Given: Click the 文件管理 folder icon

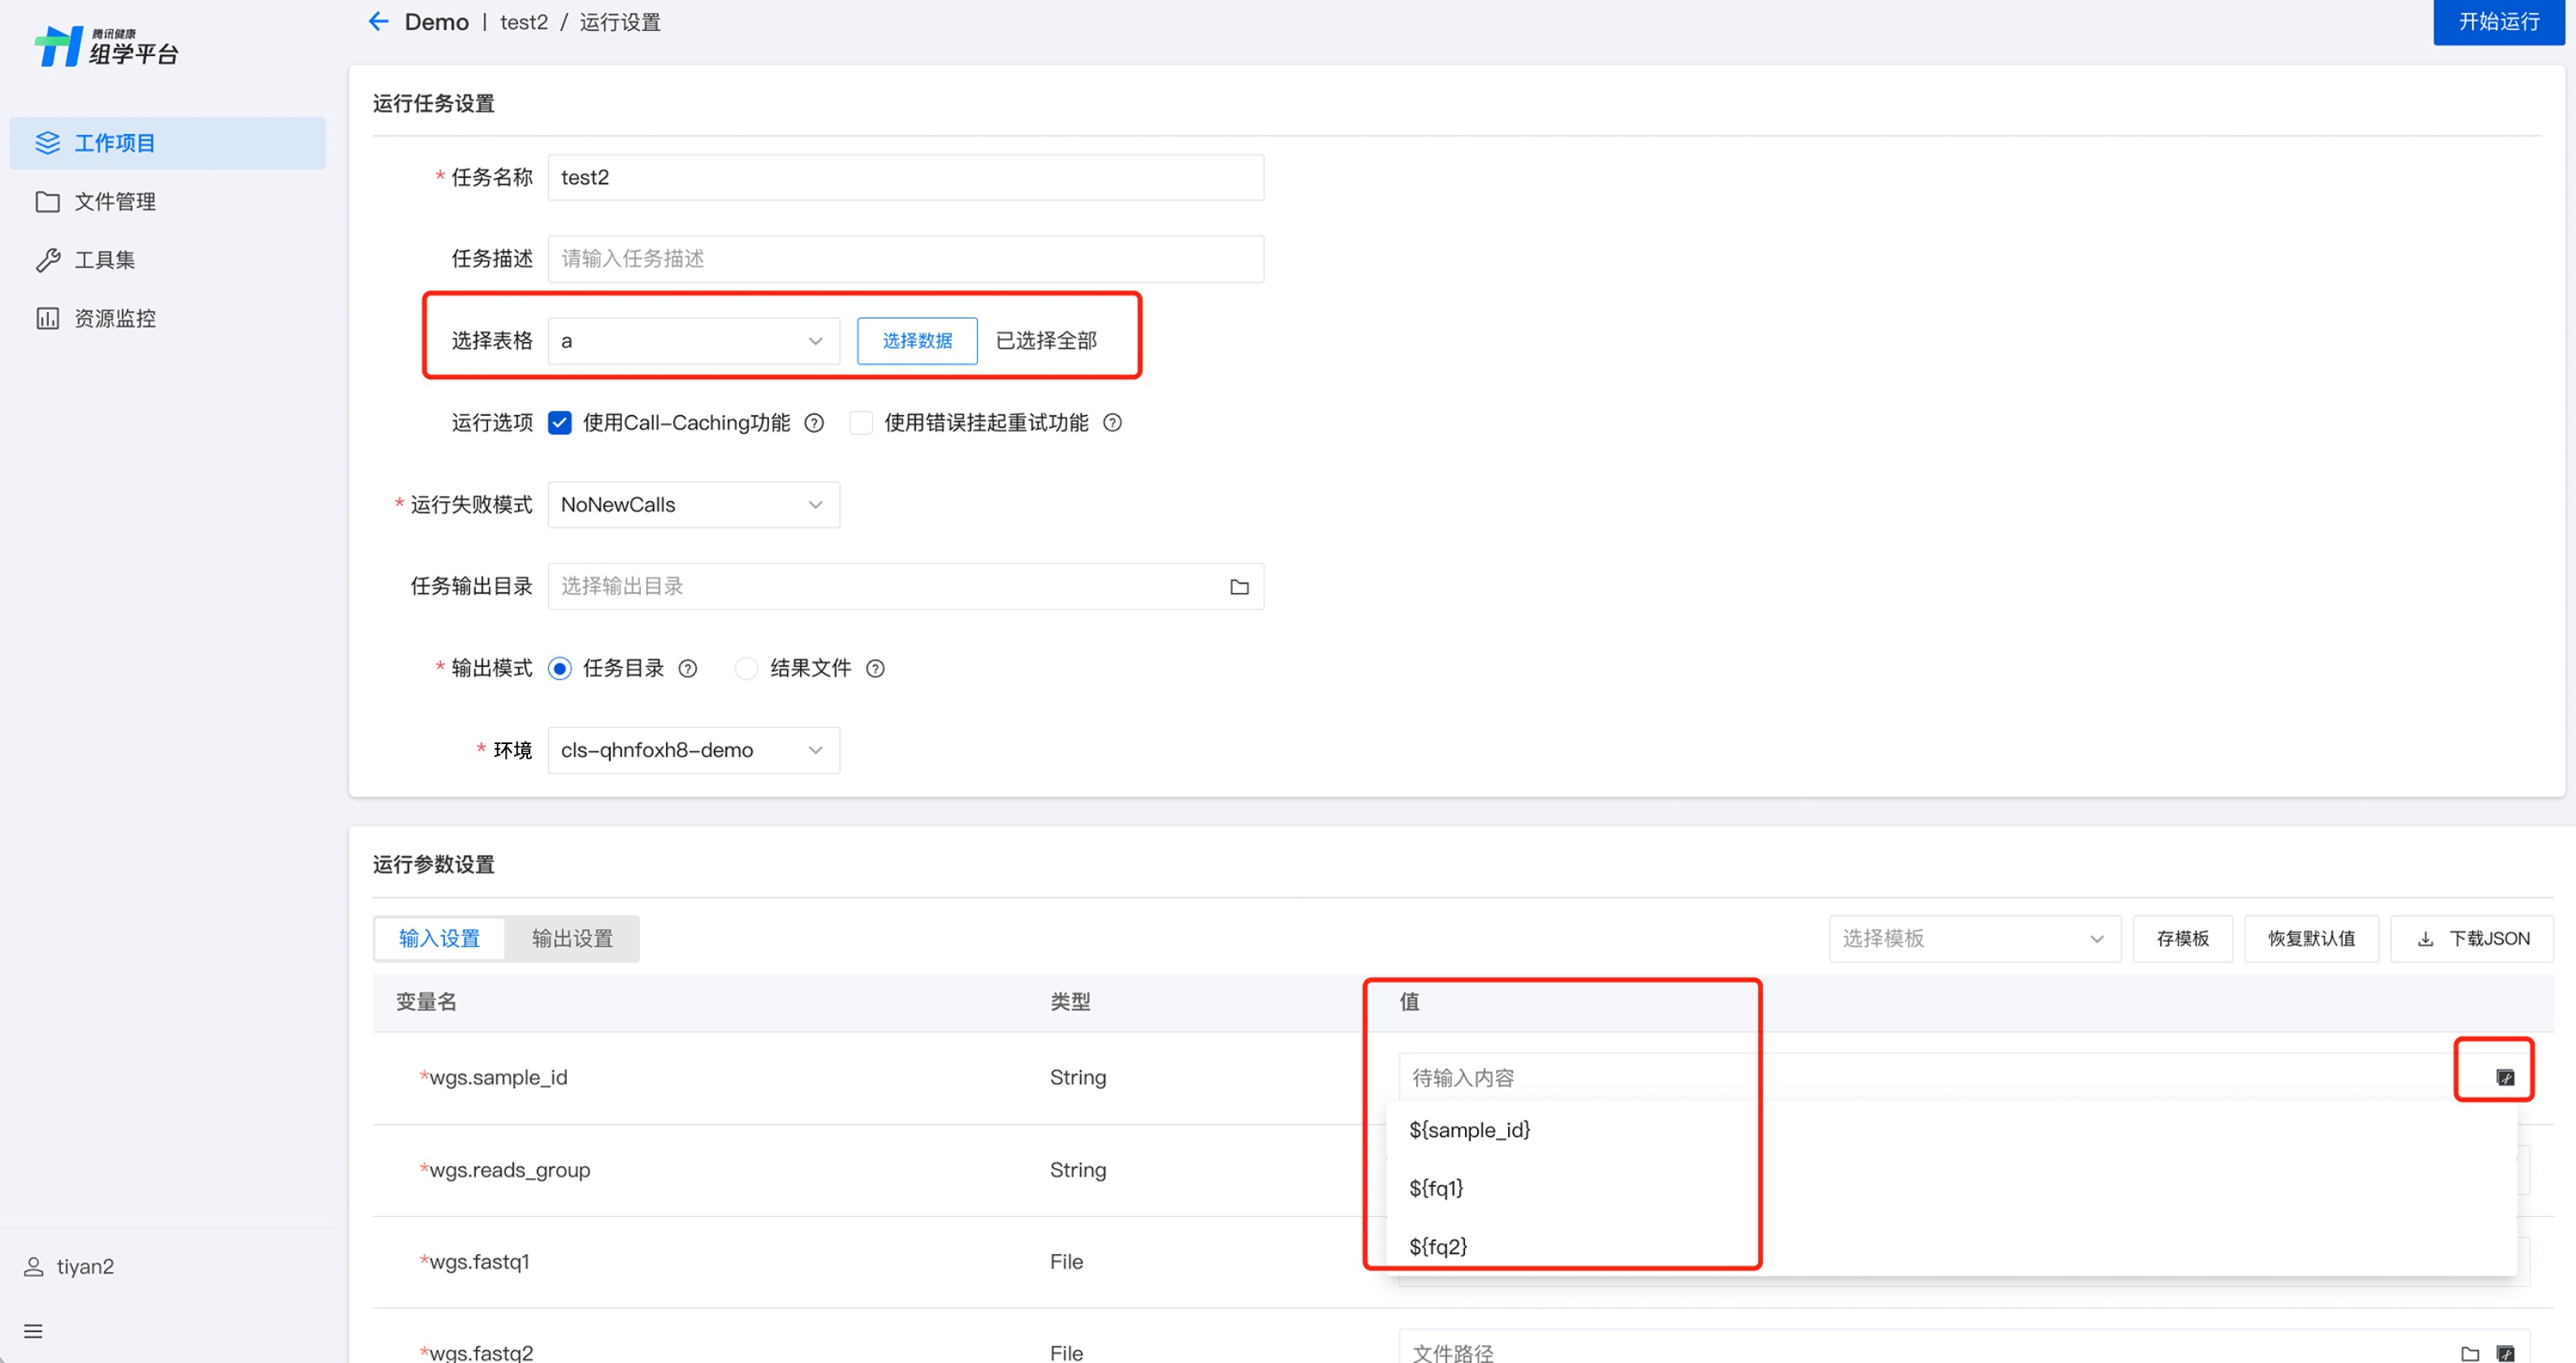Looking at the screenshot, I should click(x=47, y=201).
